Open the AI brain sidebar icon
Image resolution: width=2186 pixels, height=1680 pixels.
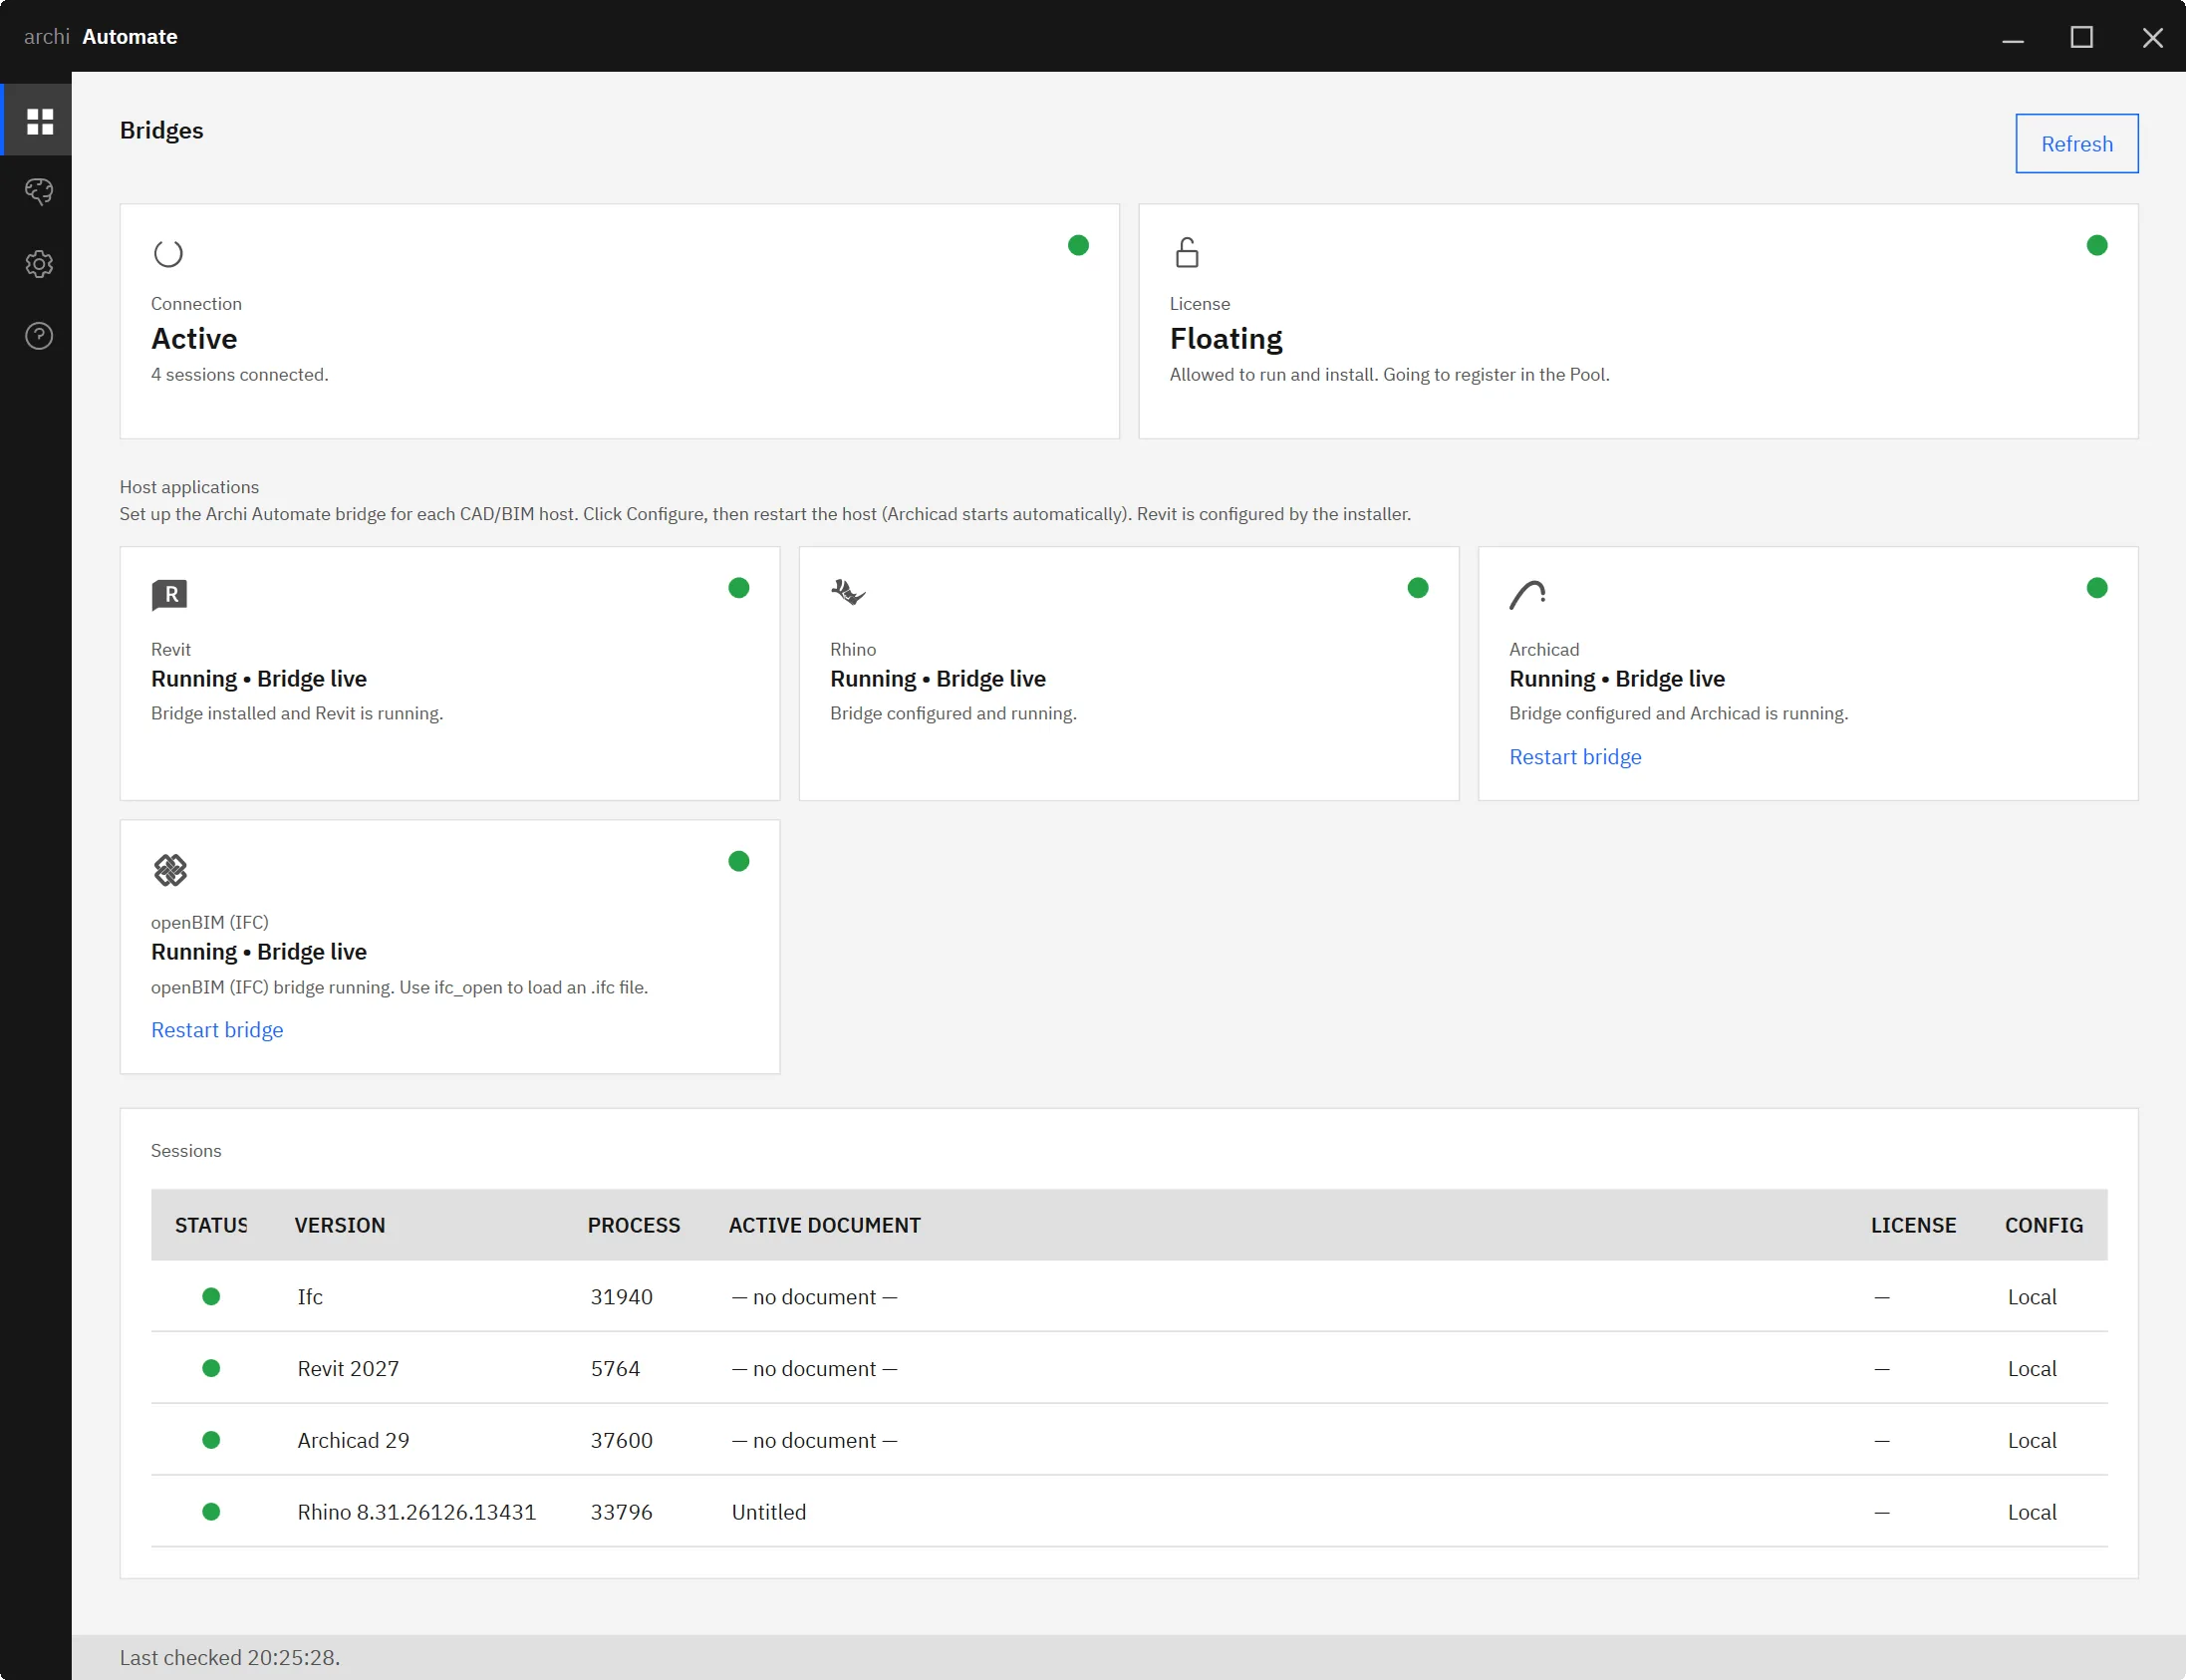pyautogui.click(x=39, y=192)
